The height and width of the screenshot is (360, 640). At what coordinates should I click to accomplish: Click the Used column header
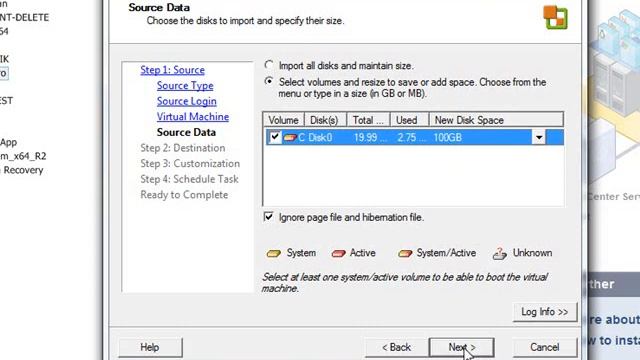(409, 120)
